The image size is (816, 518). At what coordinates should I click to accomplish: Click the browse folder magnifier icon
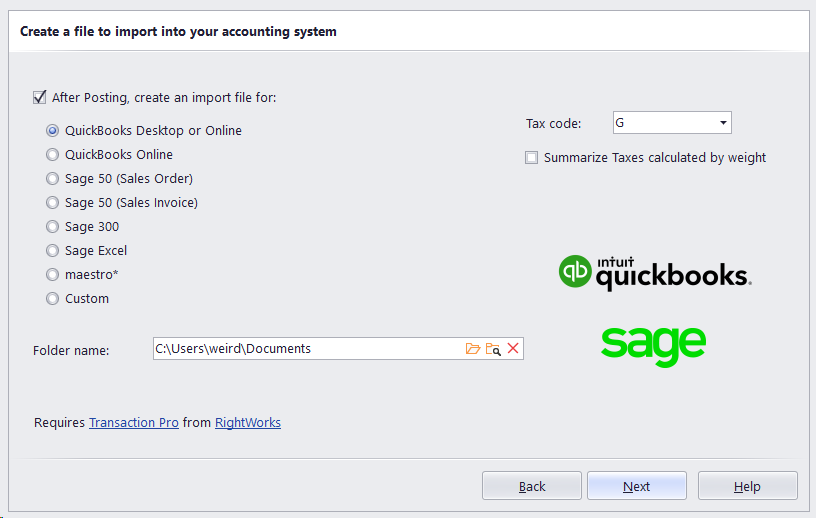[x=493, y=349]
